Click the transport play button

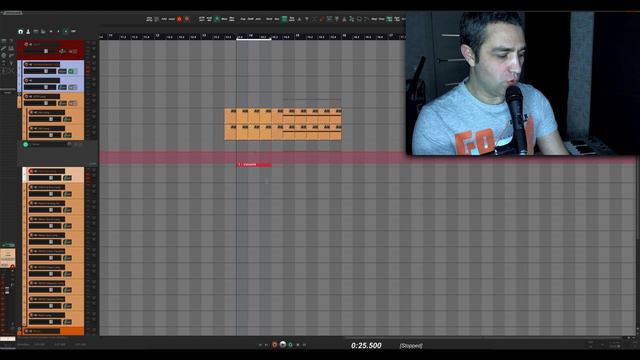point(283,345)
